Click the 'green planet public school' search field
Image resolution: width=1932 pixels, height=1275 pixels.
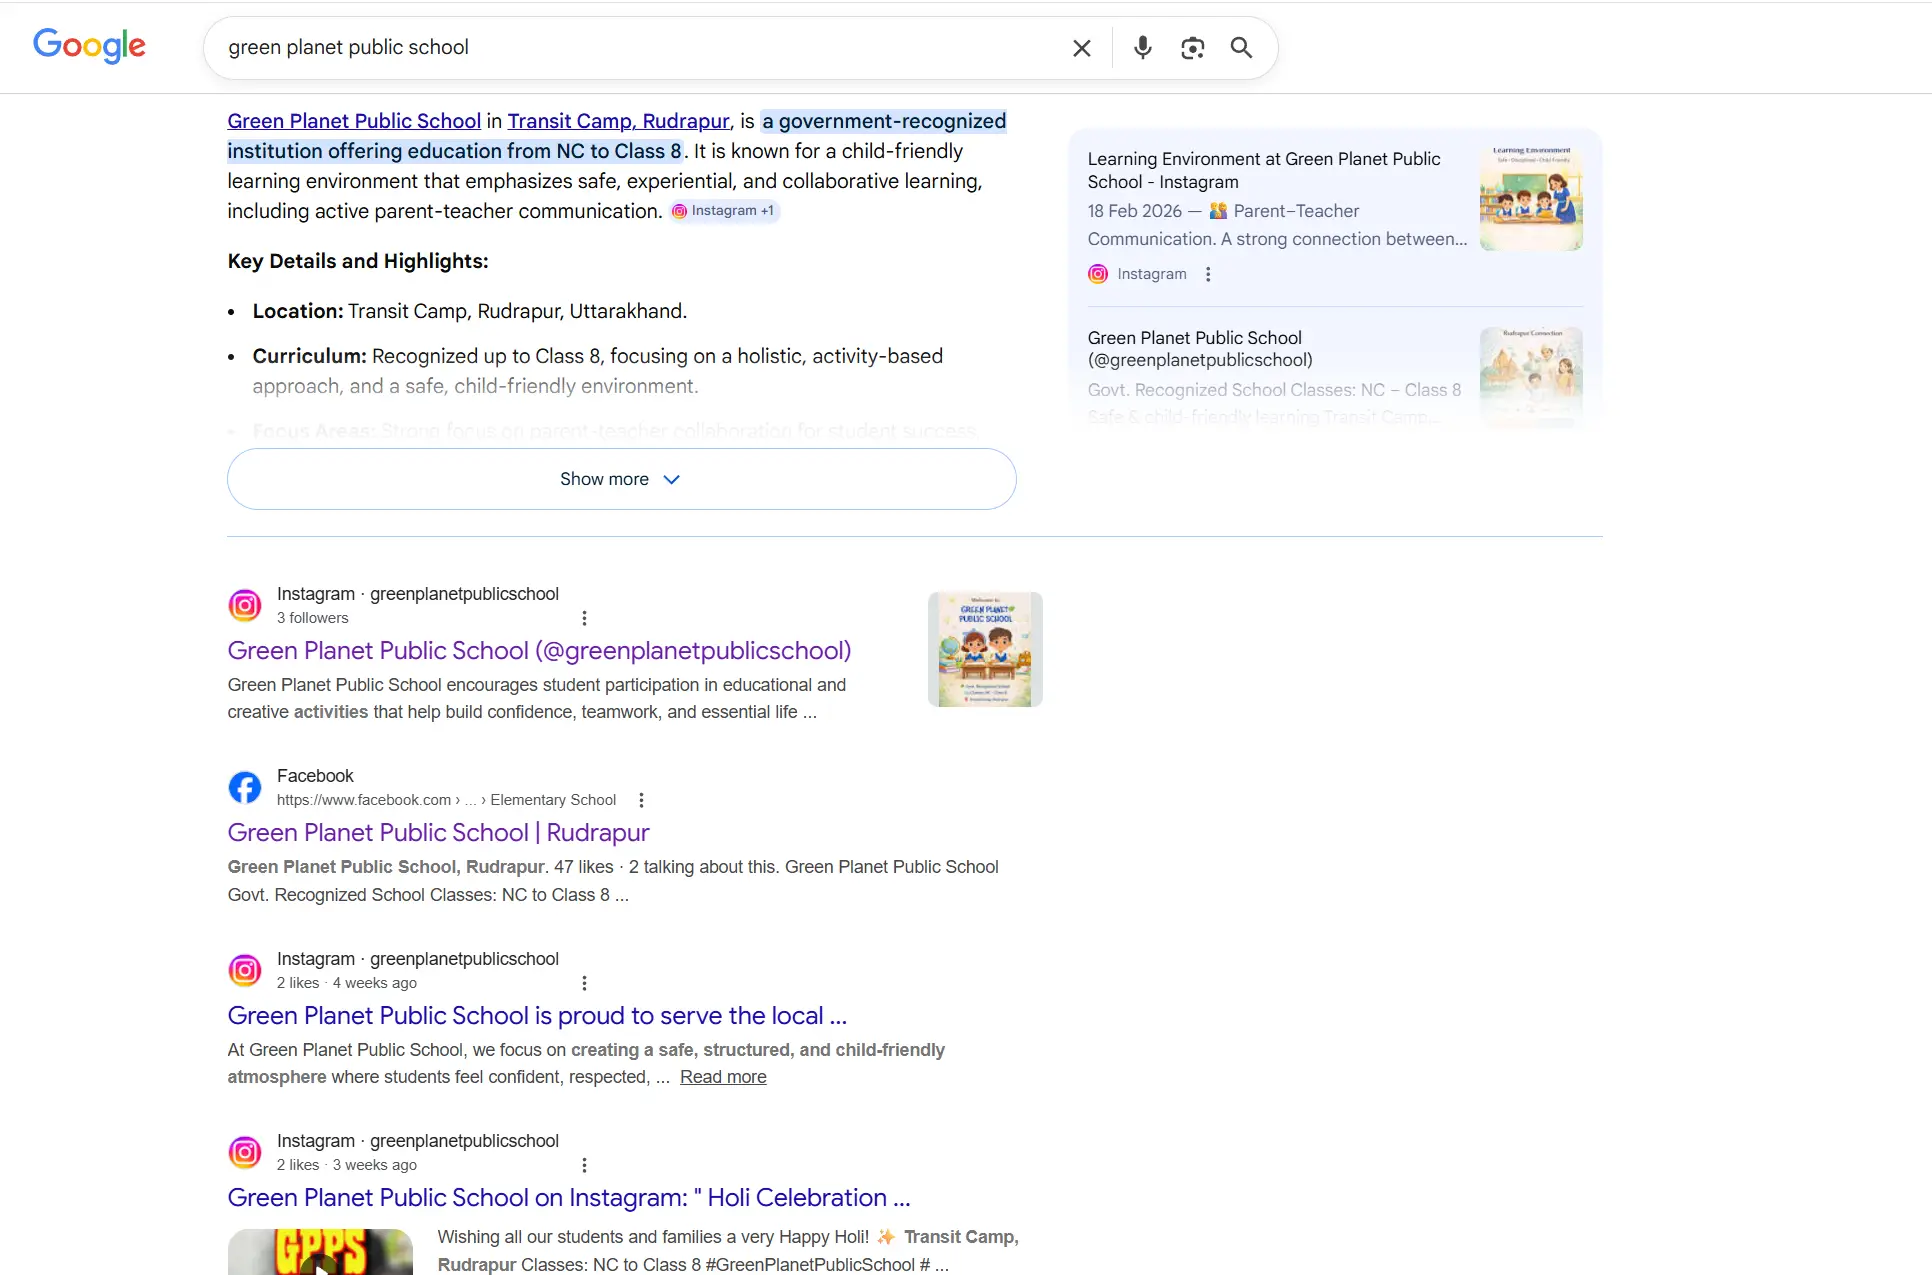(x=640, y=48)
